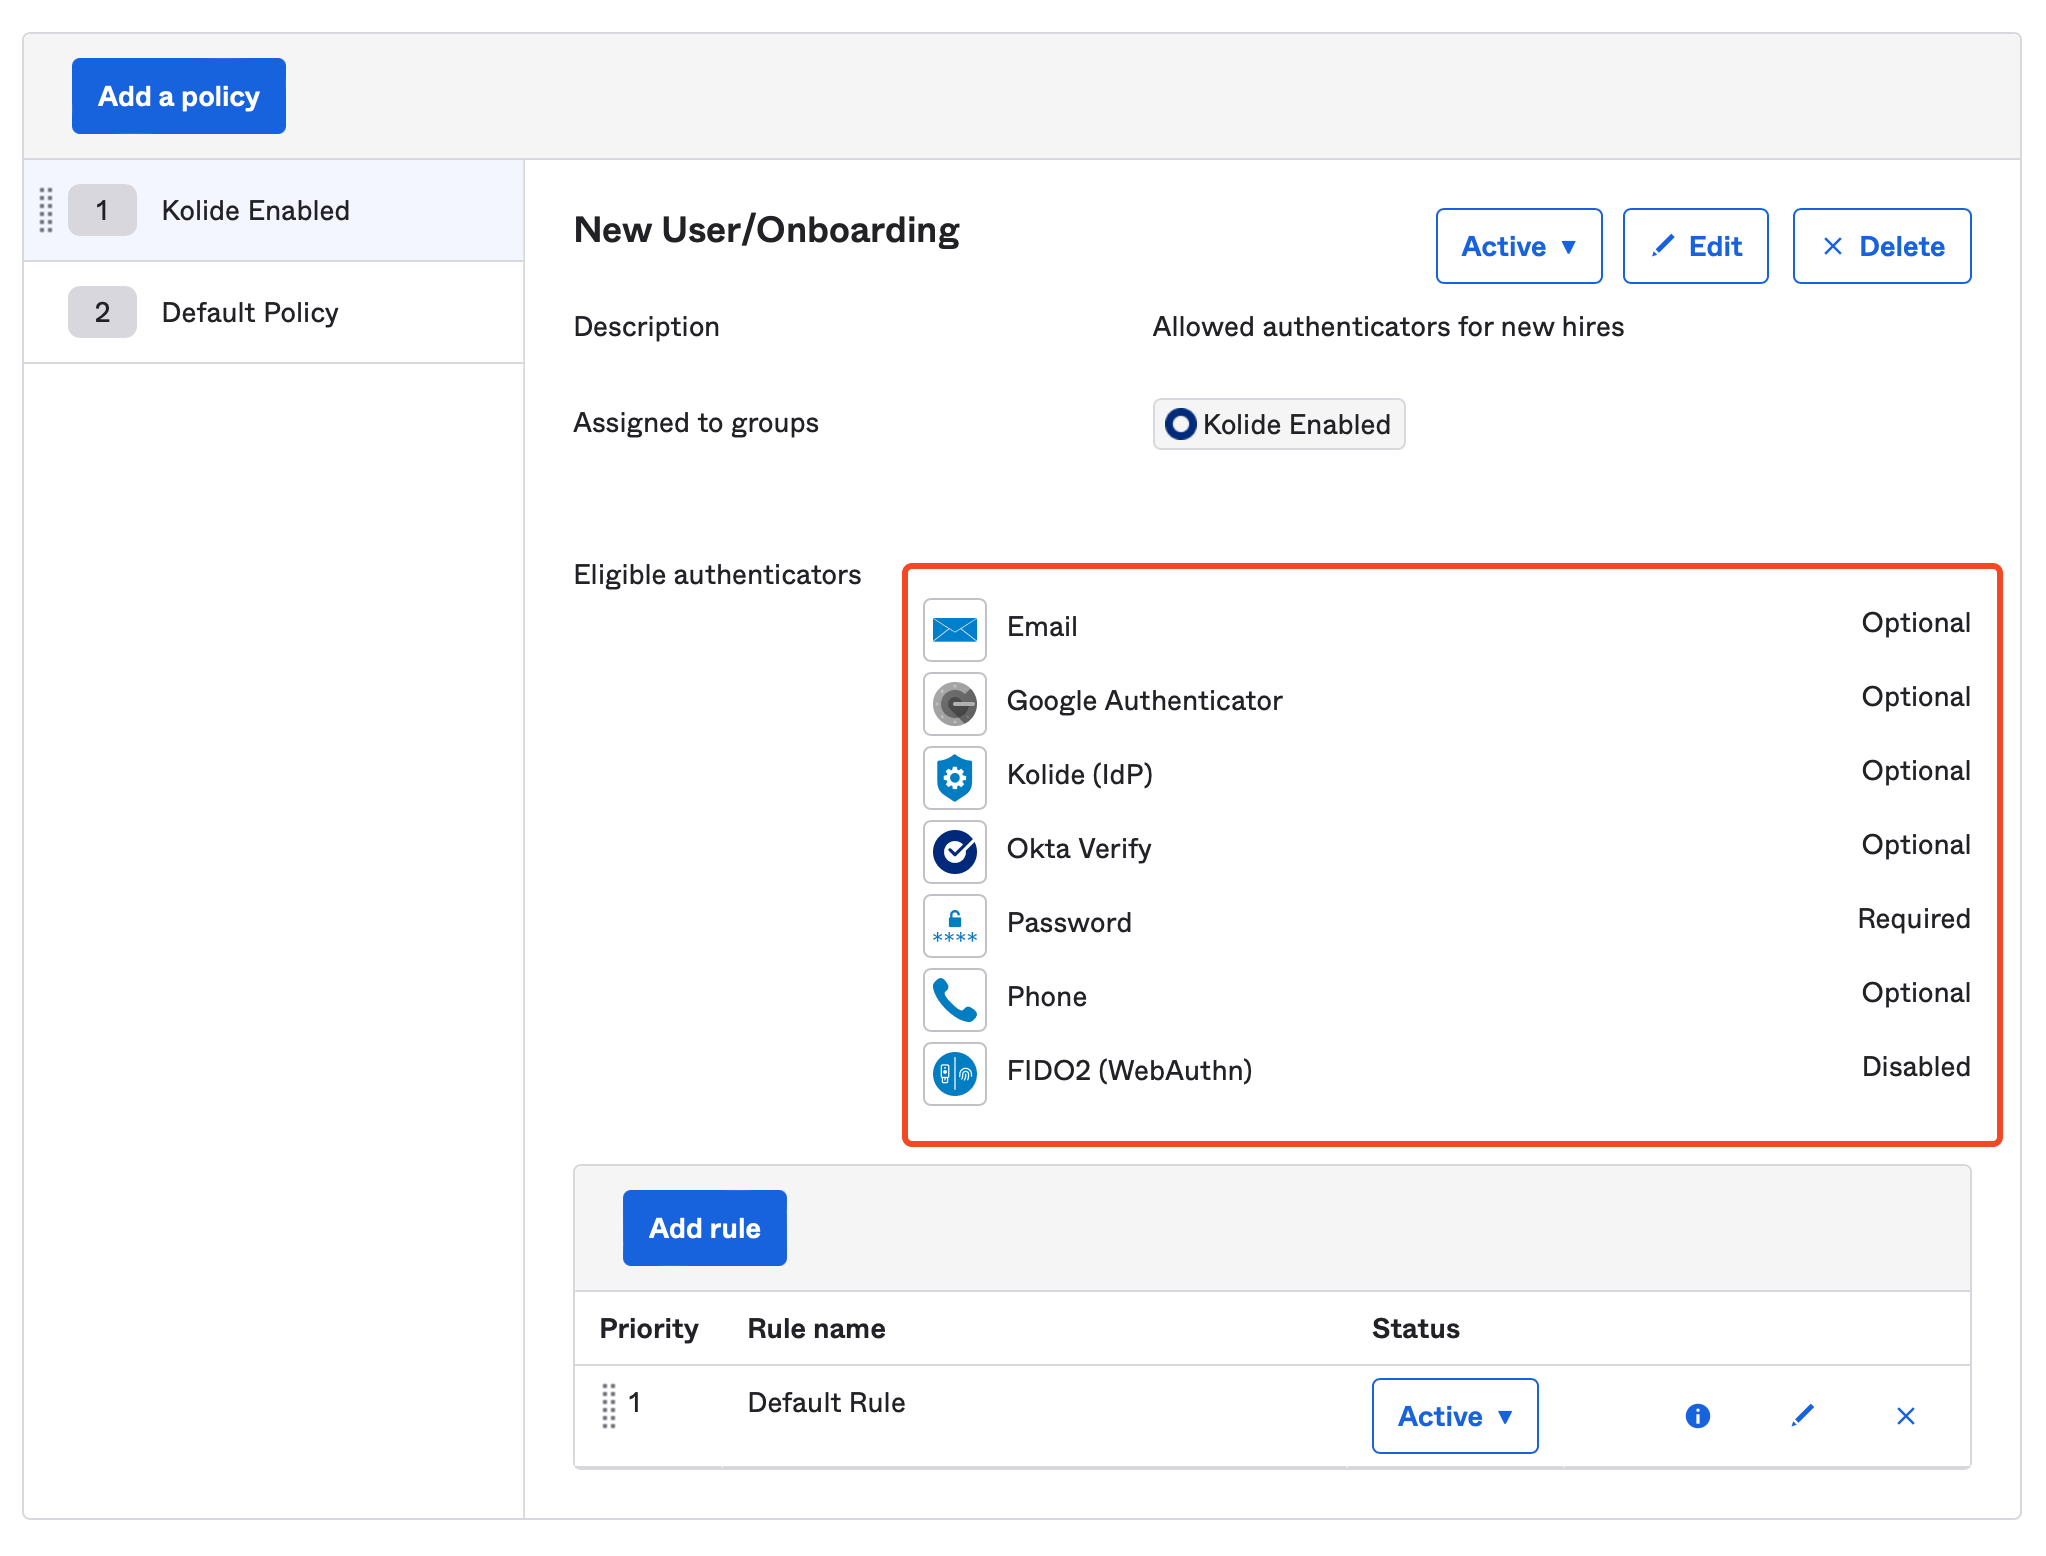Click the pencil icon inside Edit button
Screen dimensions: 2046x1556
click(x=1663, y=246)
